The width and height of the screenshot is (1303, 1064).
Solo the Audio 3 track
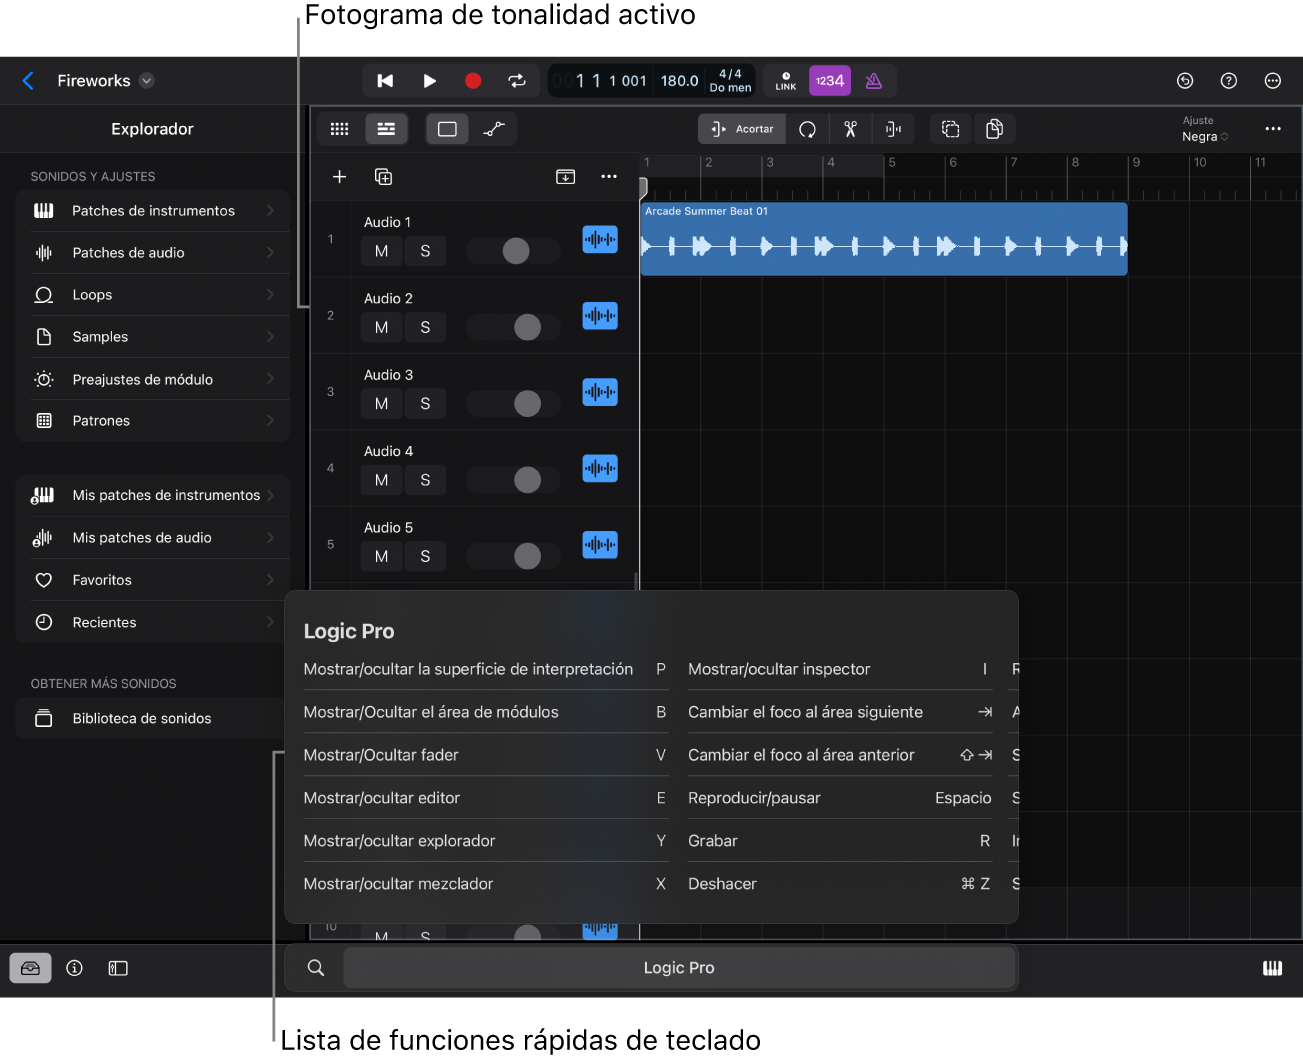[x=425, y=404]
